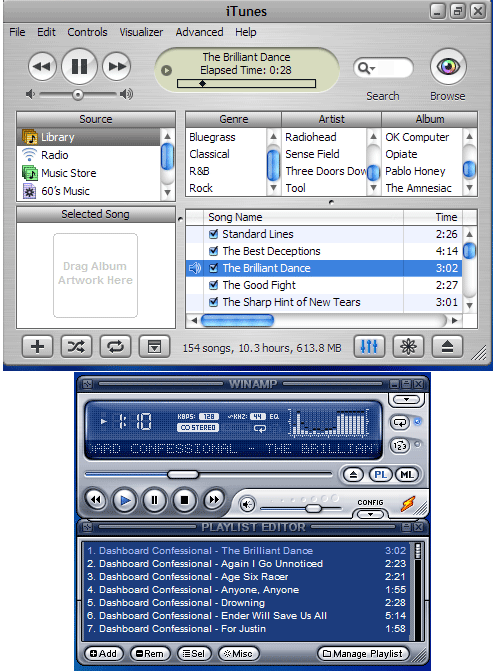Click Winamp next track button
Viewport: 500px width, 671px height.
coord(214,499)
